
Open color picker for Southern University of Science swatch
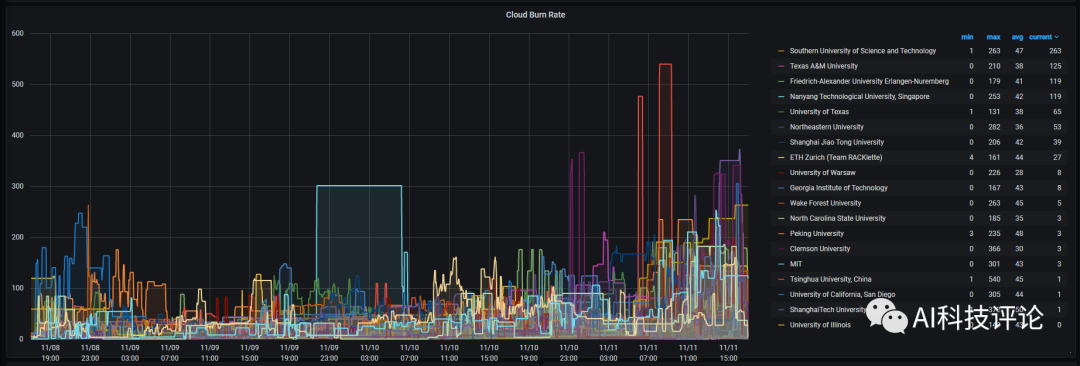pyautogui.click(x=781, y=51)
